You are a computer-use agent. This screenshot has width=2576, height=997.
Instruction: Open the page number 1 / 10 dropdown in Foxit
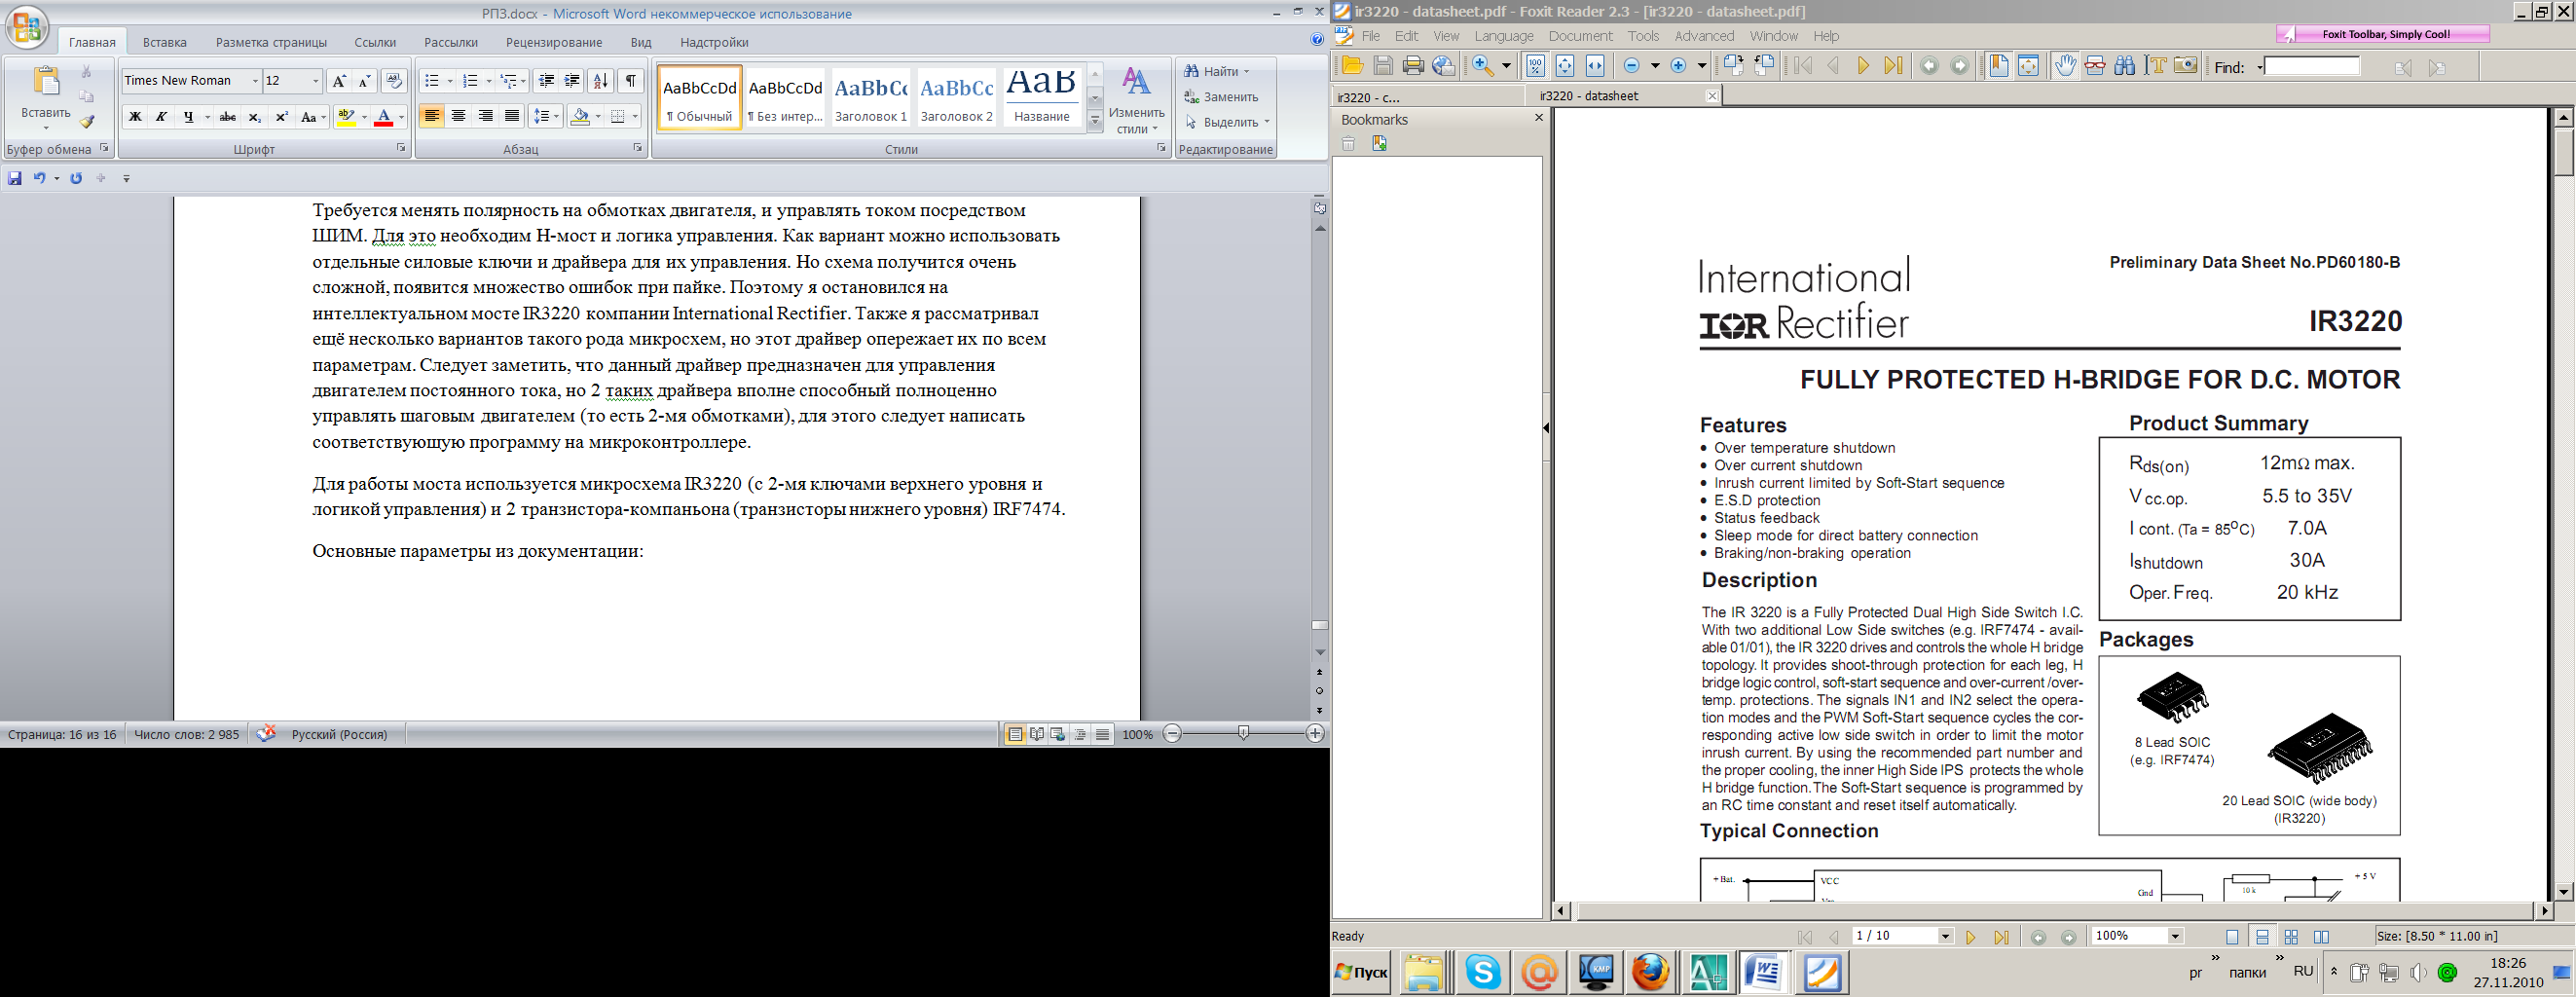[1945, 937]
